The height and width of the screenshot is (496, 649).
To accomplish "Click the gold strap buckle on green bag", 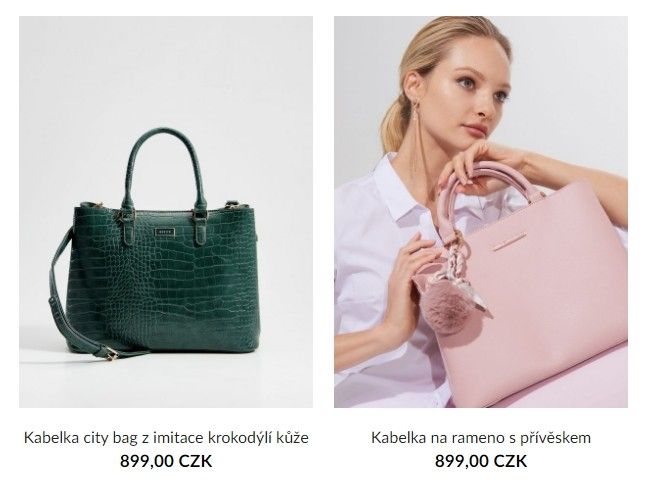I will 112,353.
